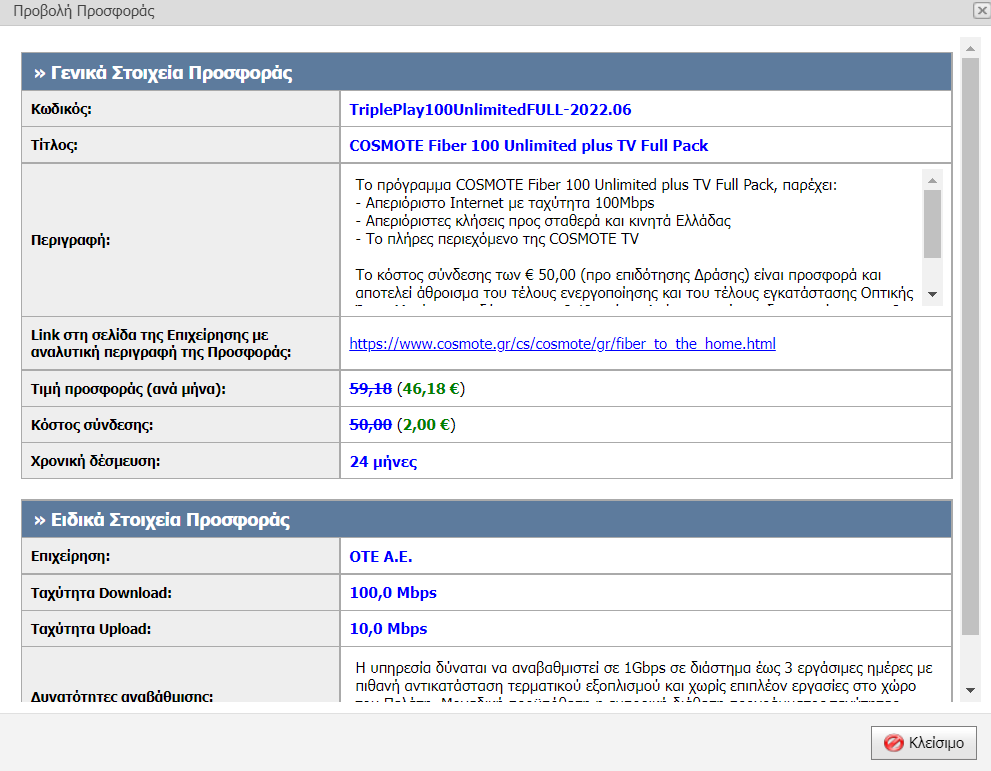Click upload speed 10,0 Mbps
This screenshot has height=771, width=991.
[389, 629]
